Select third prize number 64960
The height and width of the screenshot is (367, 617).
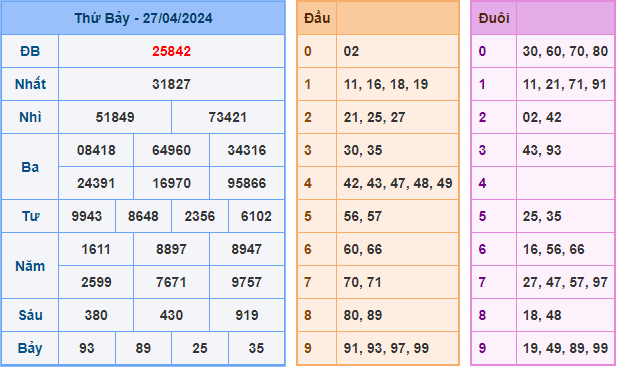[172, 150]
